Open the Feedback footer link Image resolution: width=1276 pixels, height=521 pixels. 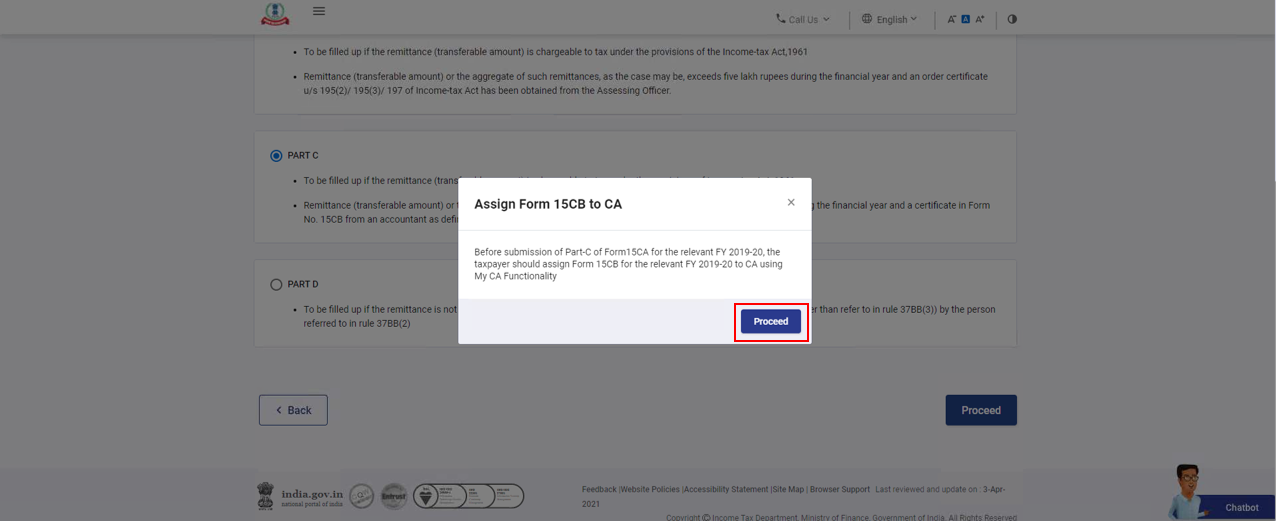tap(599, 490)
